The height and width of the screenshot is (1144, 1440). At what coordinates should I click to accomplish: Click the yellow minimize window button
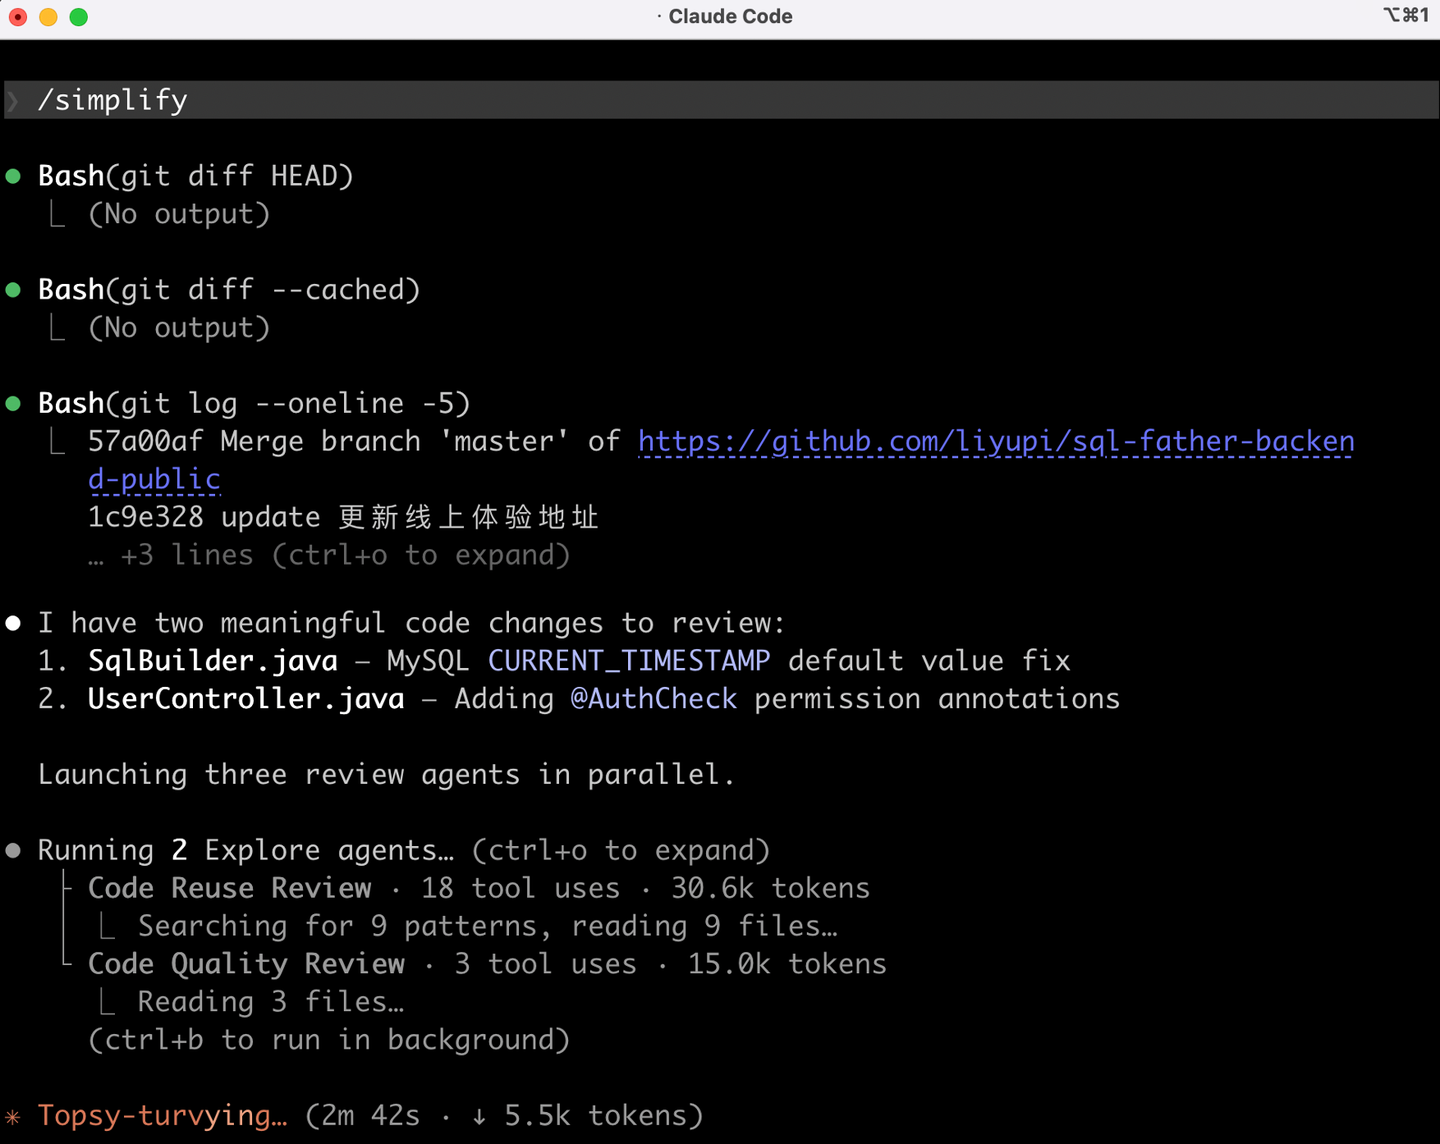(48, 17)
